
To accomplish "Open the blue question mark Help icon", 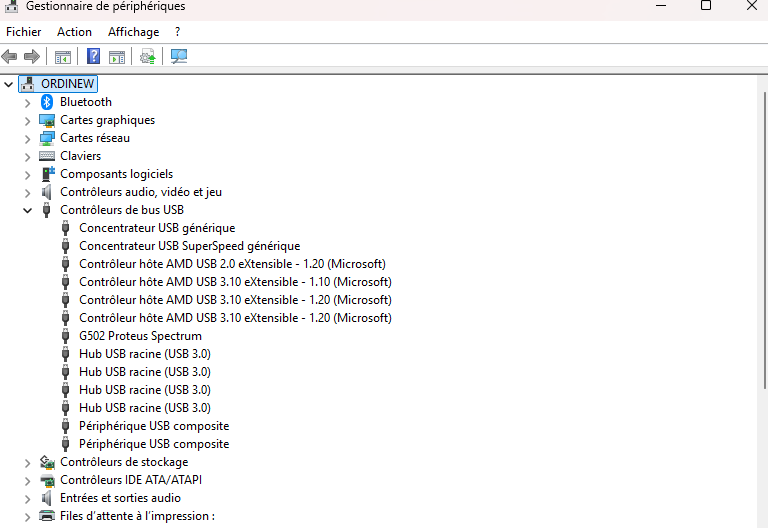I will [93, 56].
